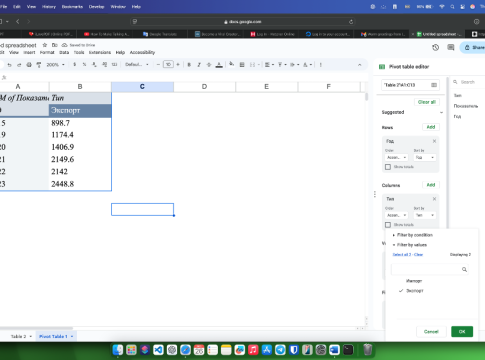The image size is (485, 360).
Task: Undo the last action in toolbar
Action: click(9, 65)
